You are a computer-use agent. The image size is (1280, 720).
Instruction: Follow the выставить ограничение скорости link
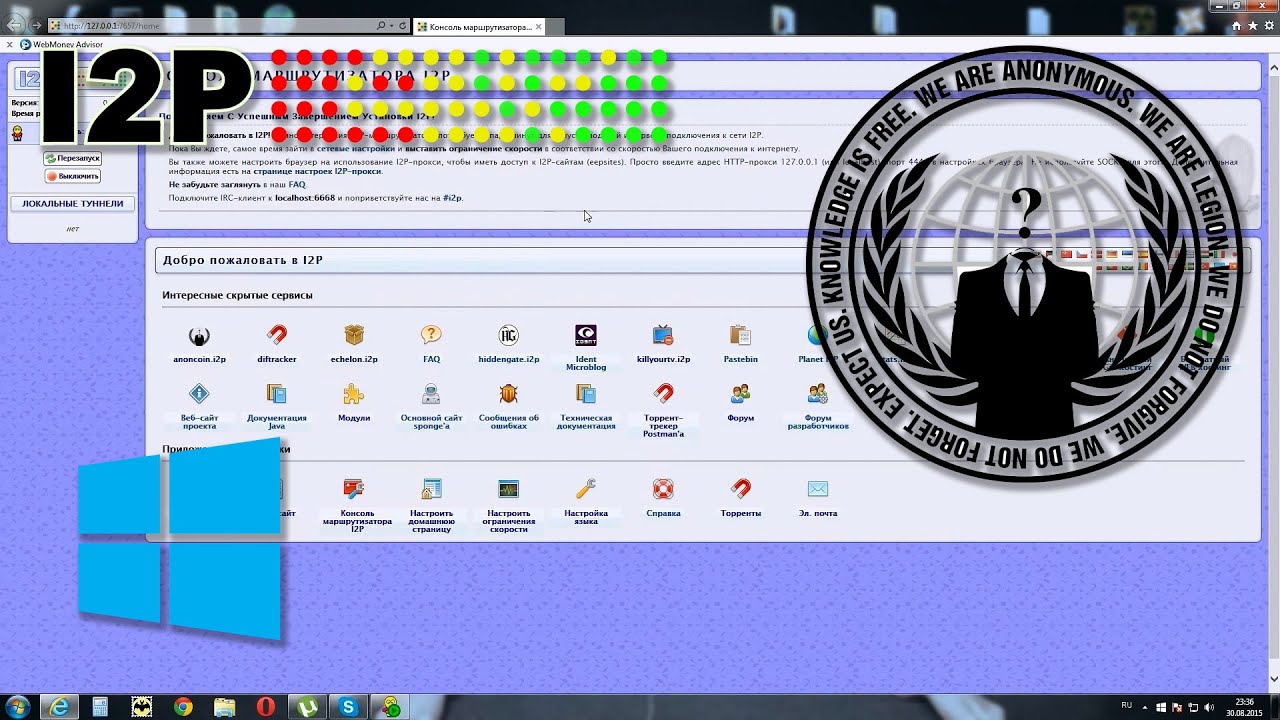click(x=473, y=147)
